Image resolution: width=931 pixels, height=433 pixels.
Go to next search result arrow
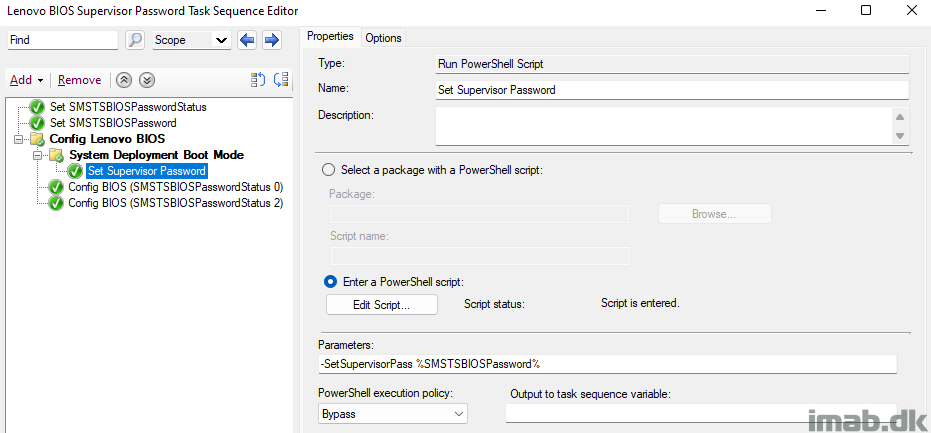[271, 40]
